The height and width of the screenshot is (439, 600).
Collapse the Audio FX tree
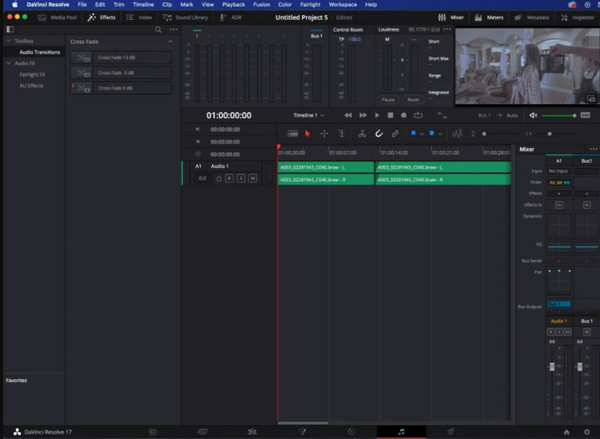9,63
